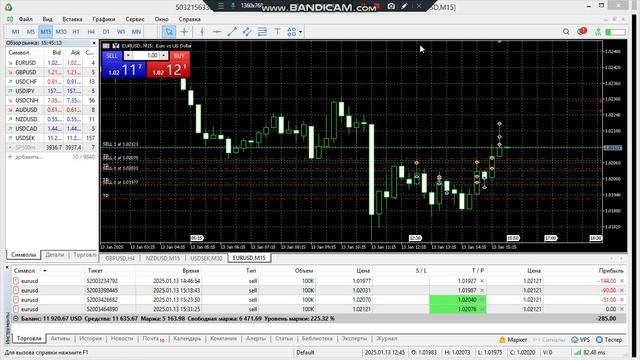Viewport: 640px width, 360px height.
Task: Click the Default profile in status bar
Action: (x=305, y=352)
